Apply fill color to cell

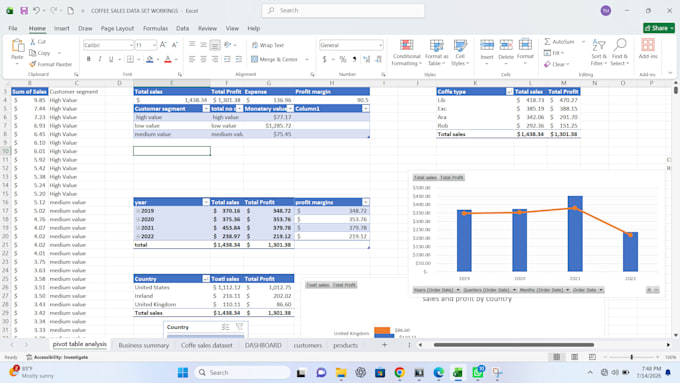(150, 59)
